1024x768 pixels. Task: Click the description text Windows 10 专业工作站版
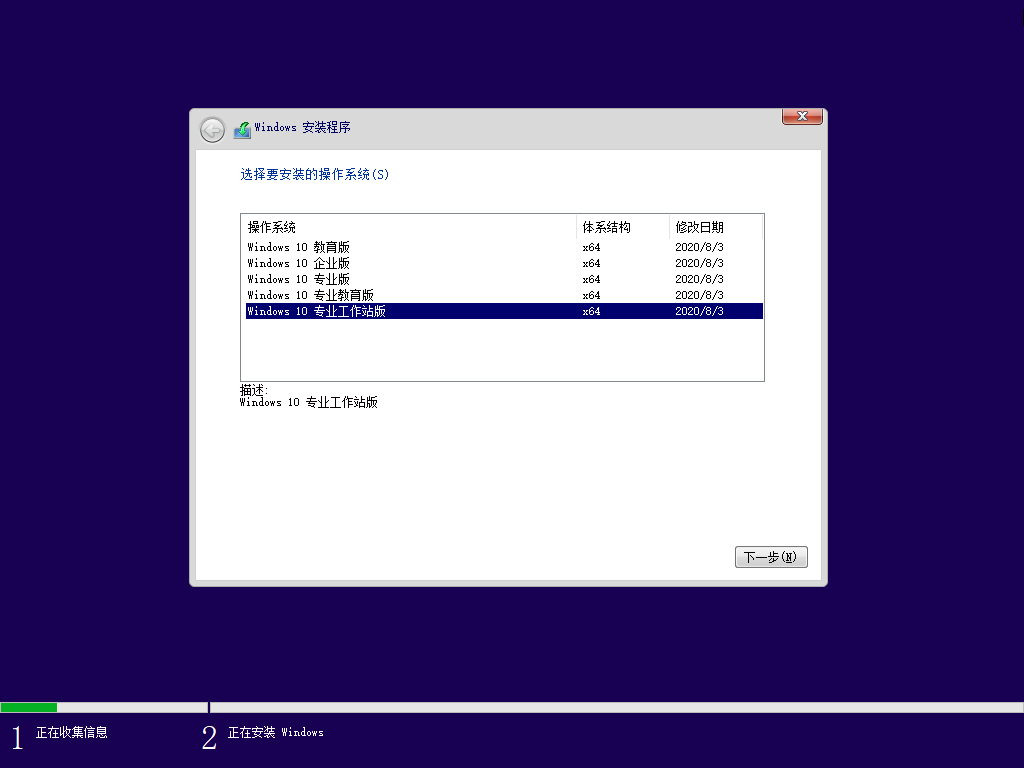click(x=310, y=402)
